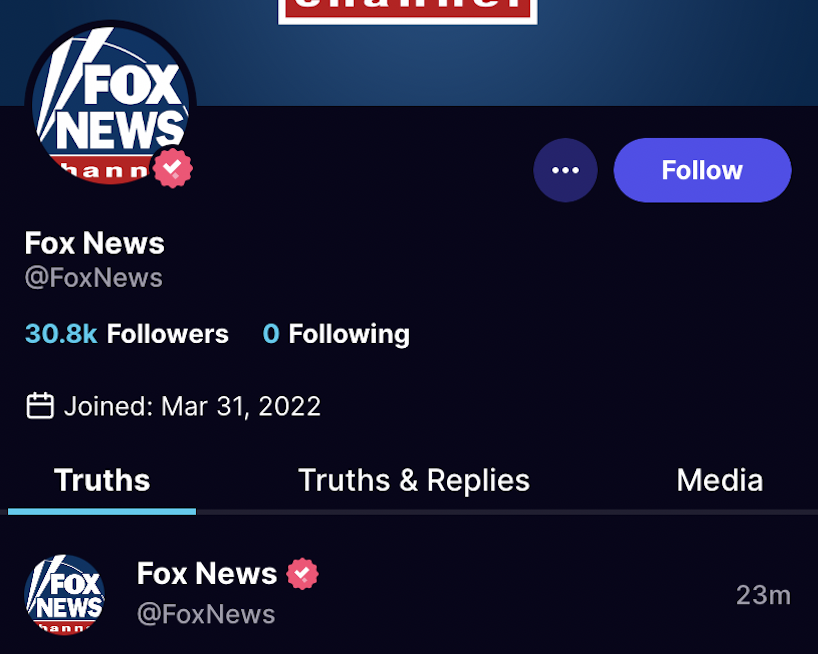Viewport: 818px width, 654px height.
Task: Select the Truths tab
Action: point(101,481)
